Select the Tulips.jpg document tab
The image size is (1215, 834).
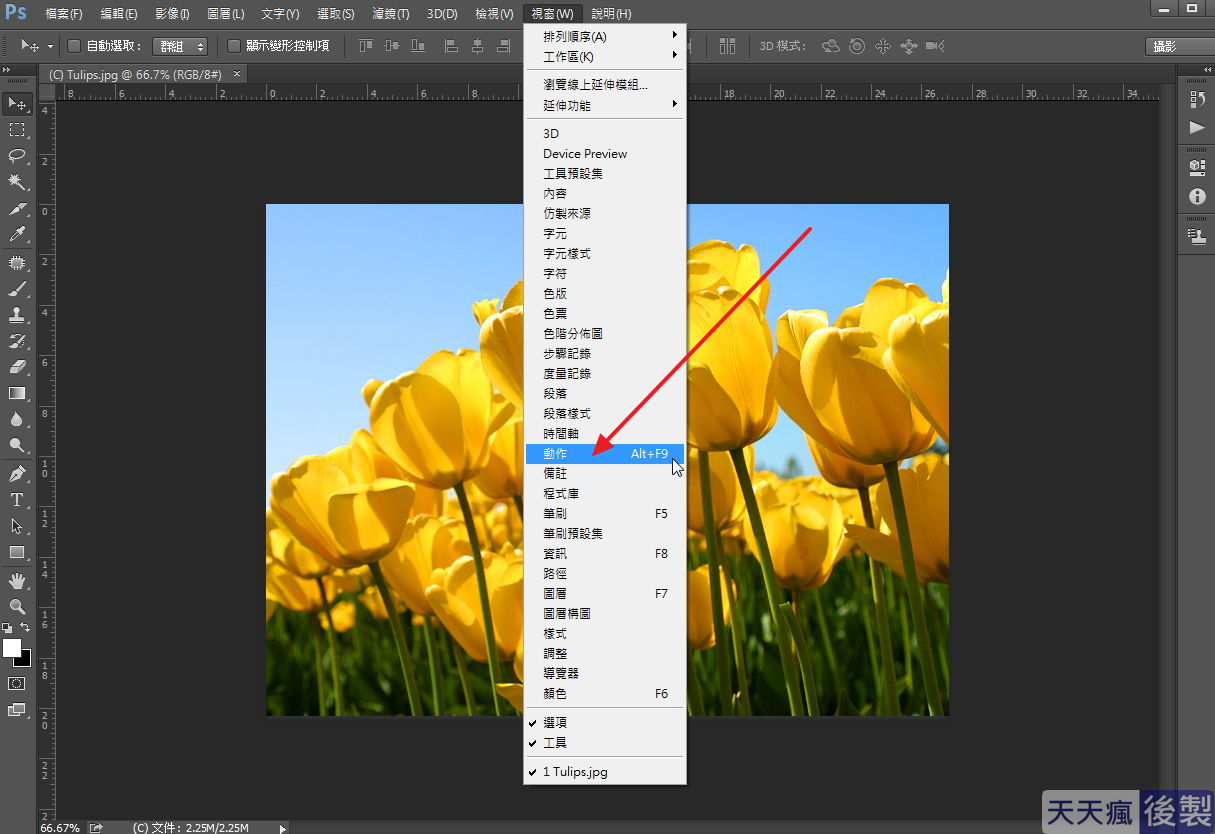point(138,74)
